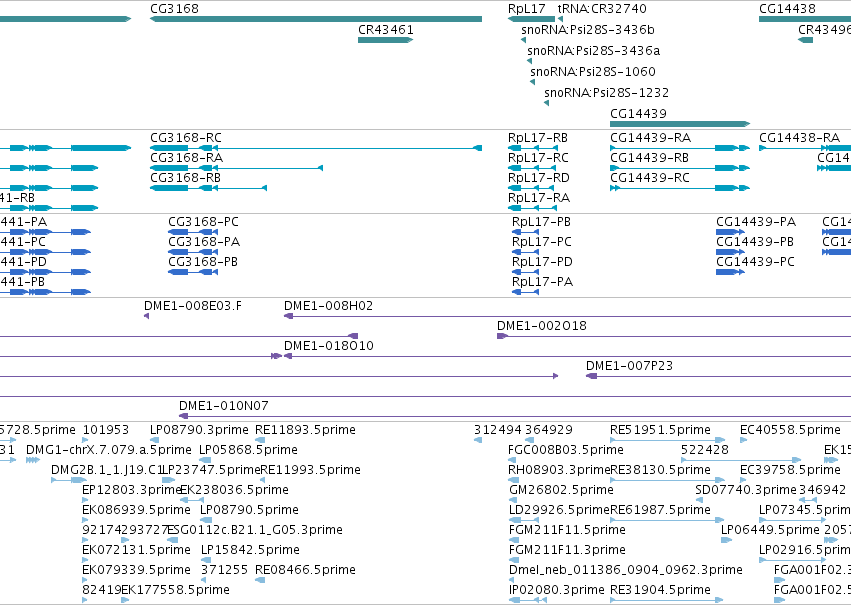
Task: Select EST RE11993.5prime label
Action: click(x=310, y=470)
